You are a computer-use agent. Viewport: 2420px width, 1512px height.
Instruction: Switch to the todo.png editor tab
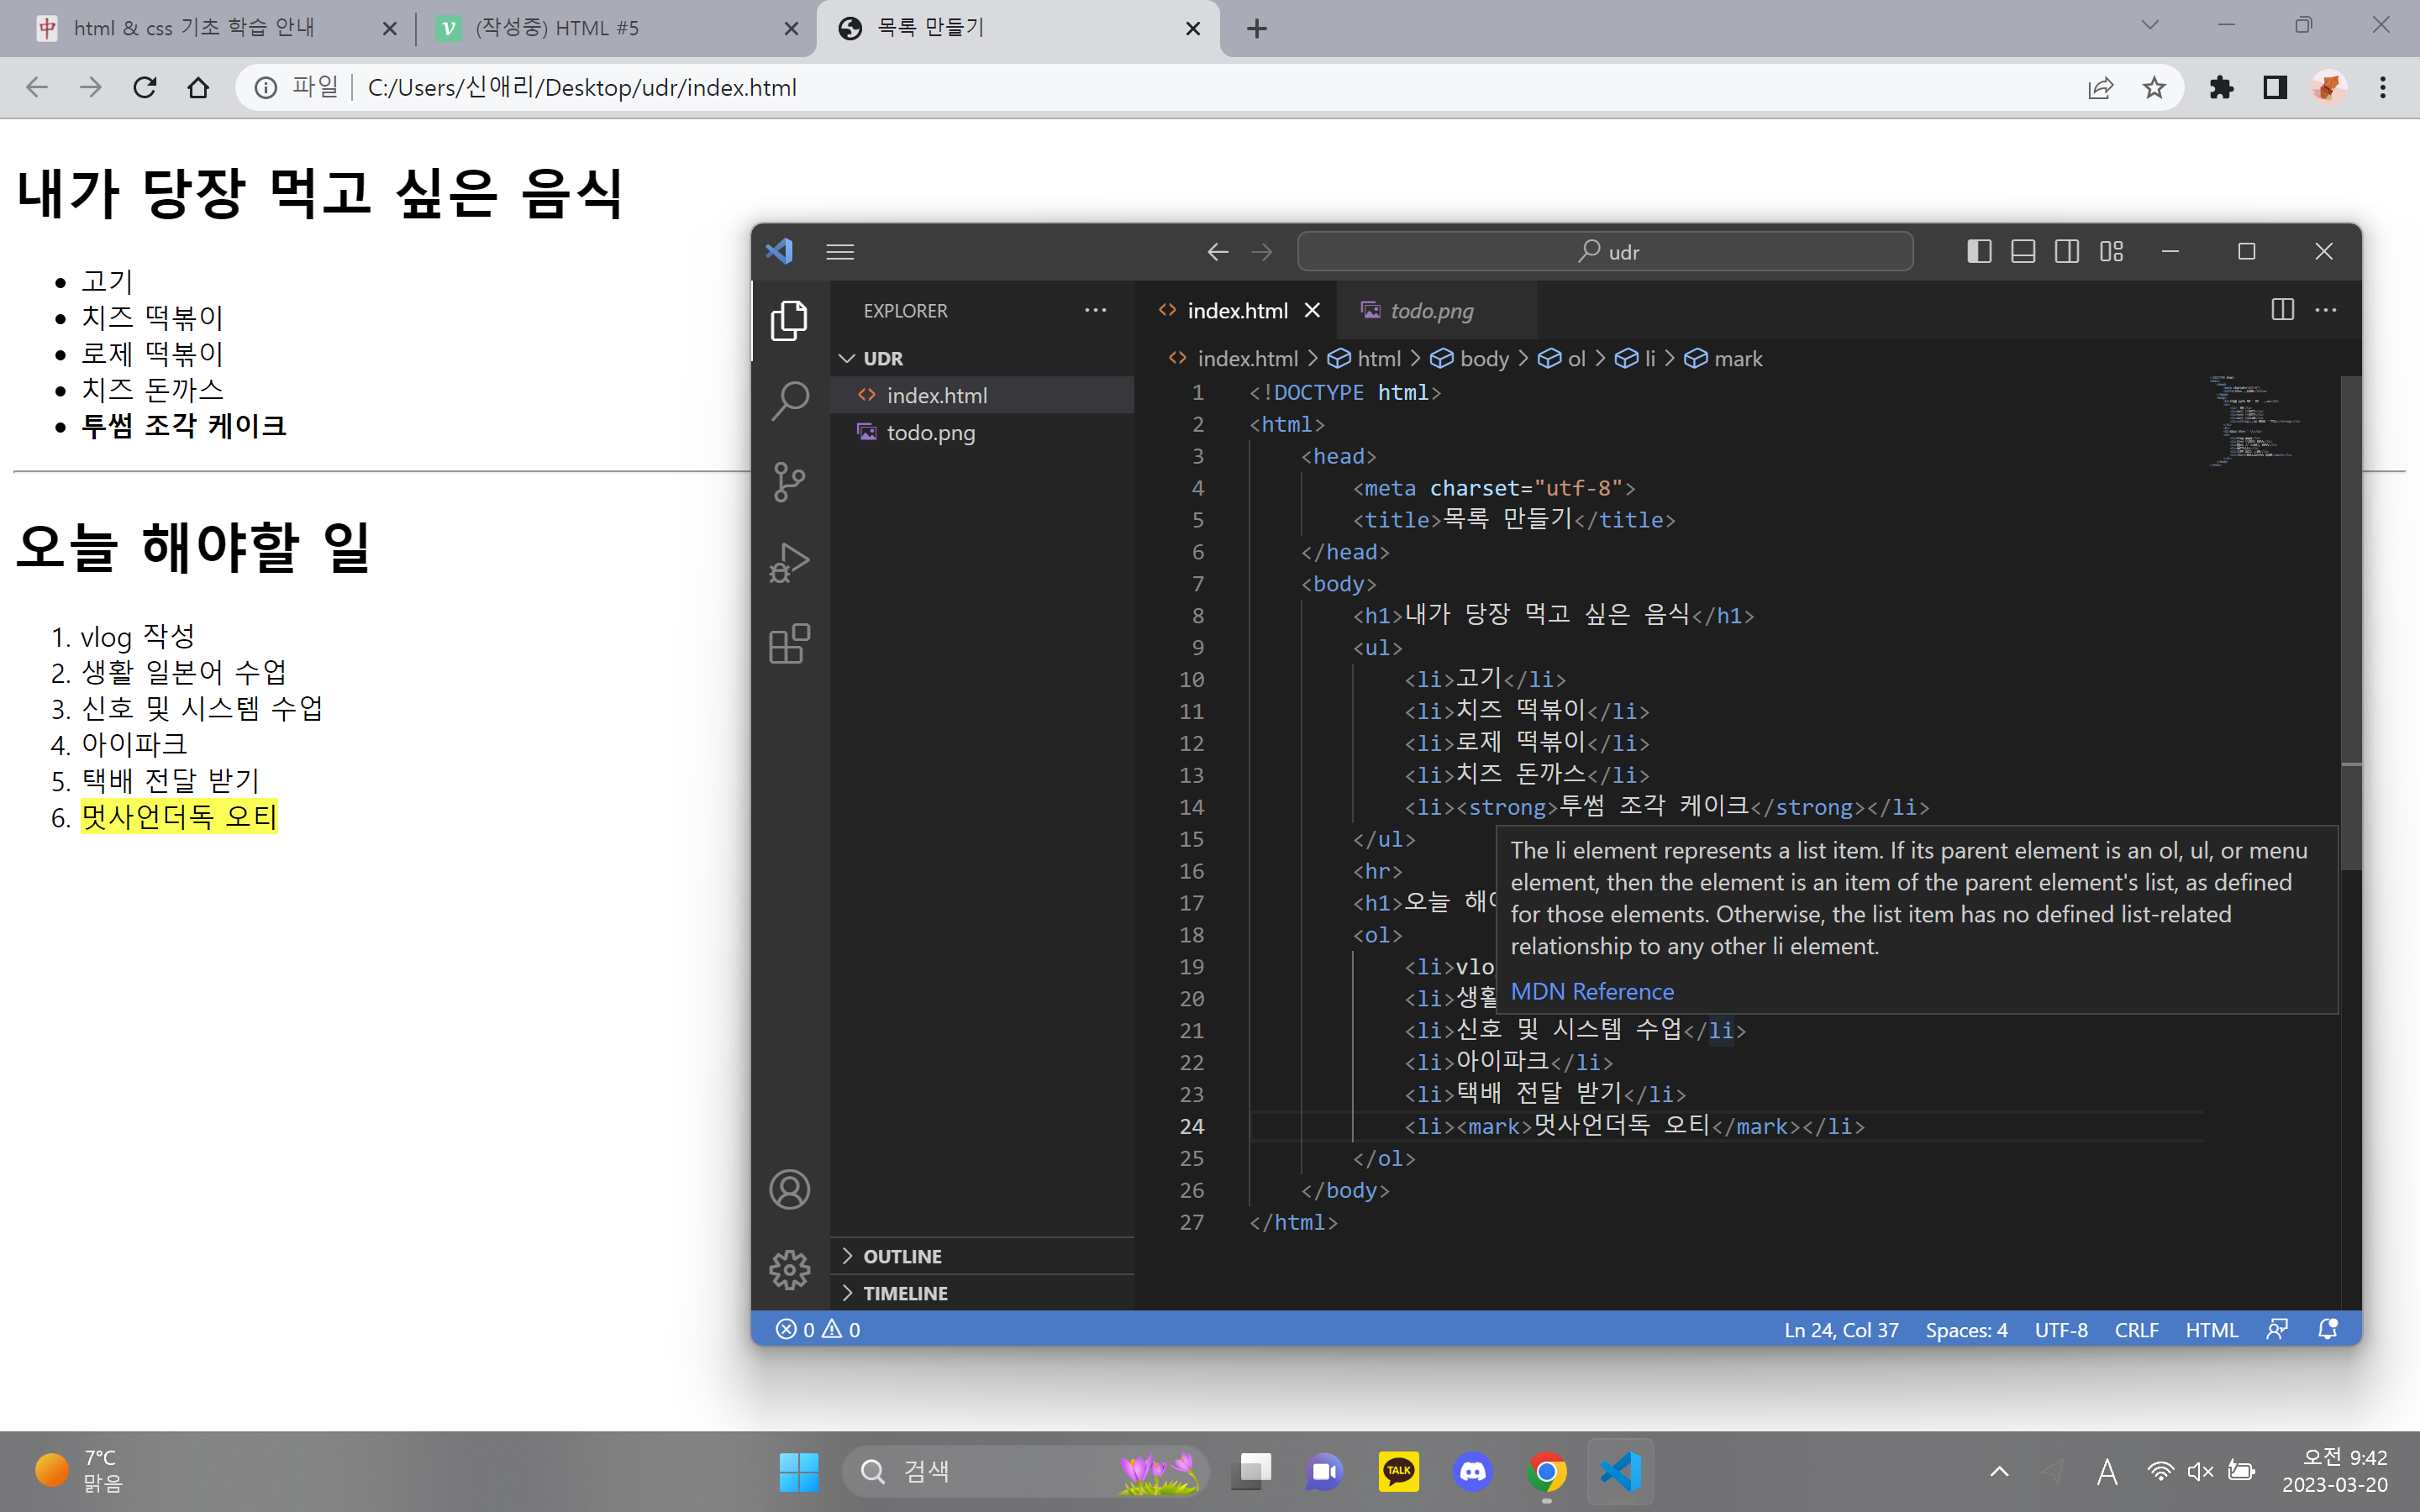1430,311
